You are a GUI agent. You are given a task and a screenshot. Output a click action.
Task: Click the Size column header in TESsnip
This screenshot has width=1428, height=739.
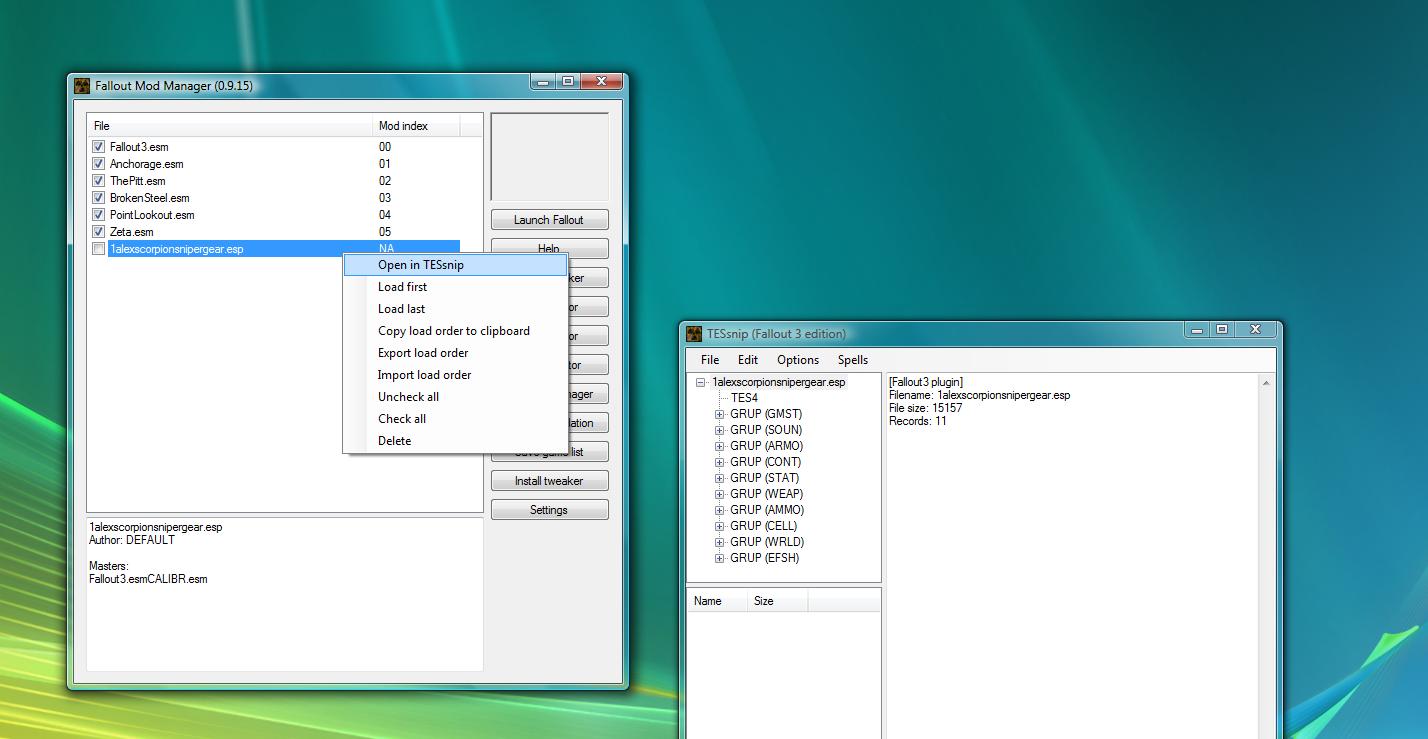(x=778, y=601)
